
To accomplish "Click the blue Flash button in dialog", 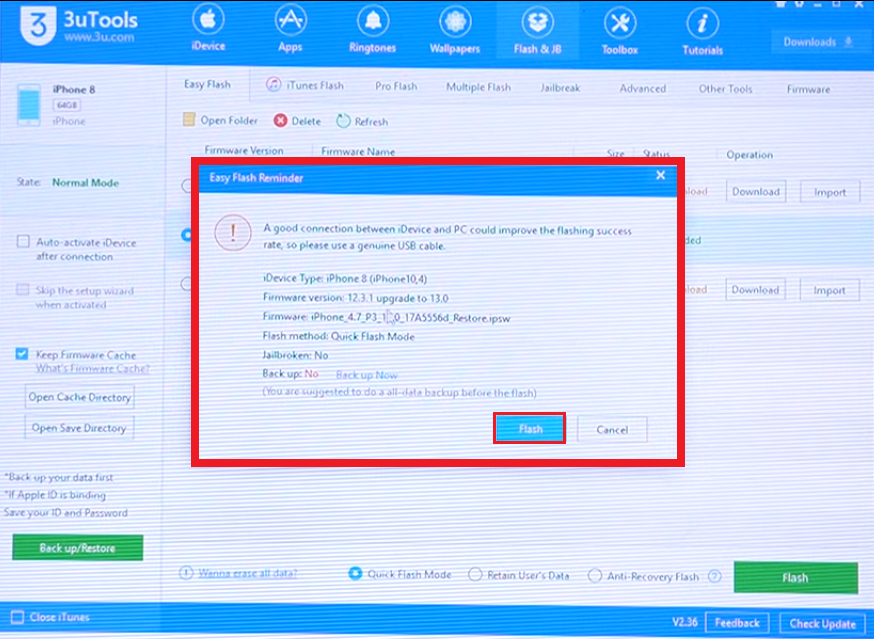I will (x=530, y=428).
